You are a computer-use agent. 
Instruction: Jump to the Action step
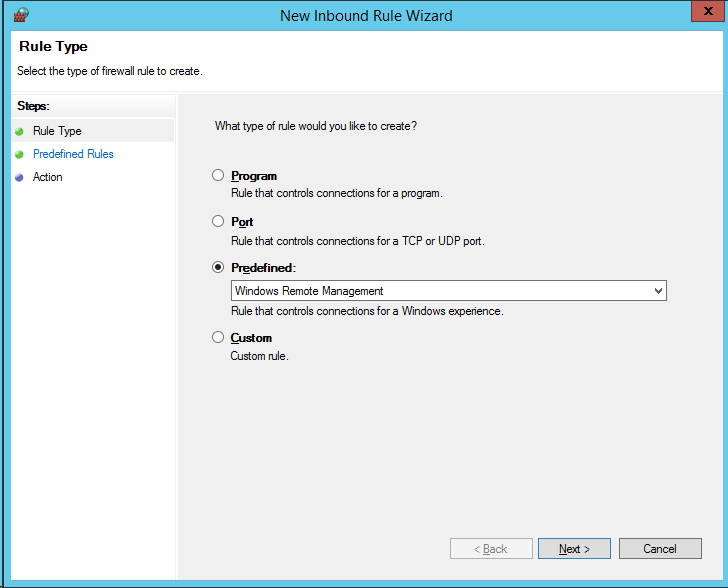click(47, 177)
